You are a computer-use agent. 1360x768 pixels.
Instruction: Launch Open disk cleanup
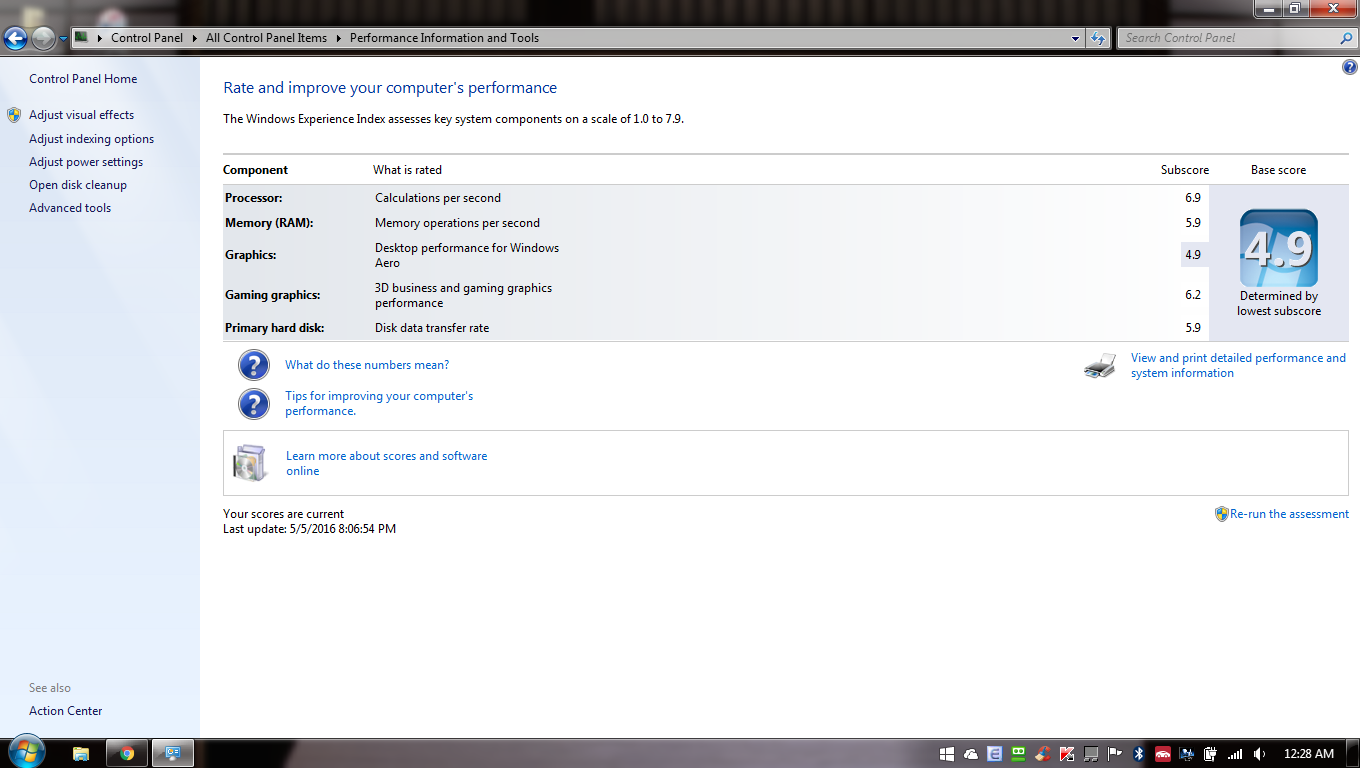78,185
